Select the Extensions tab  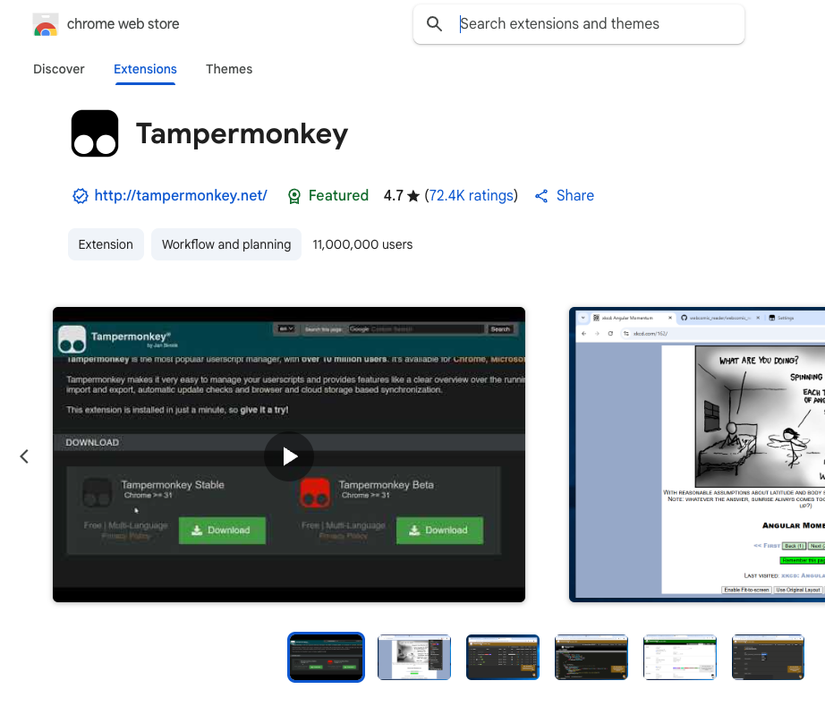[x=145, y=69]
